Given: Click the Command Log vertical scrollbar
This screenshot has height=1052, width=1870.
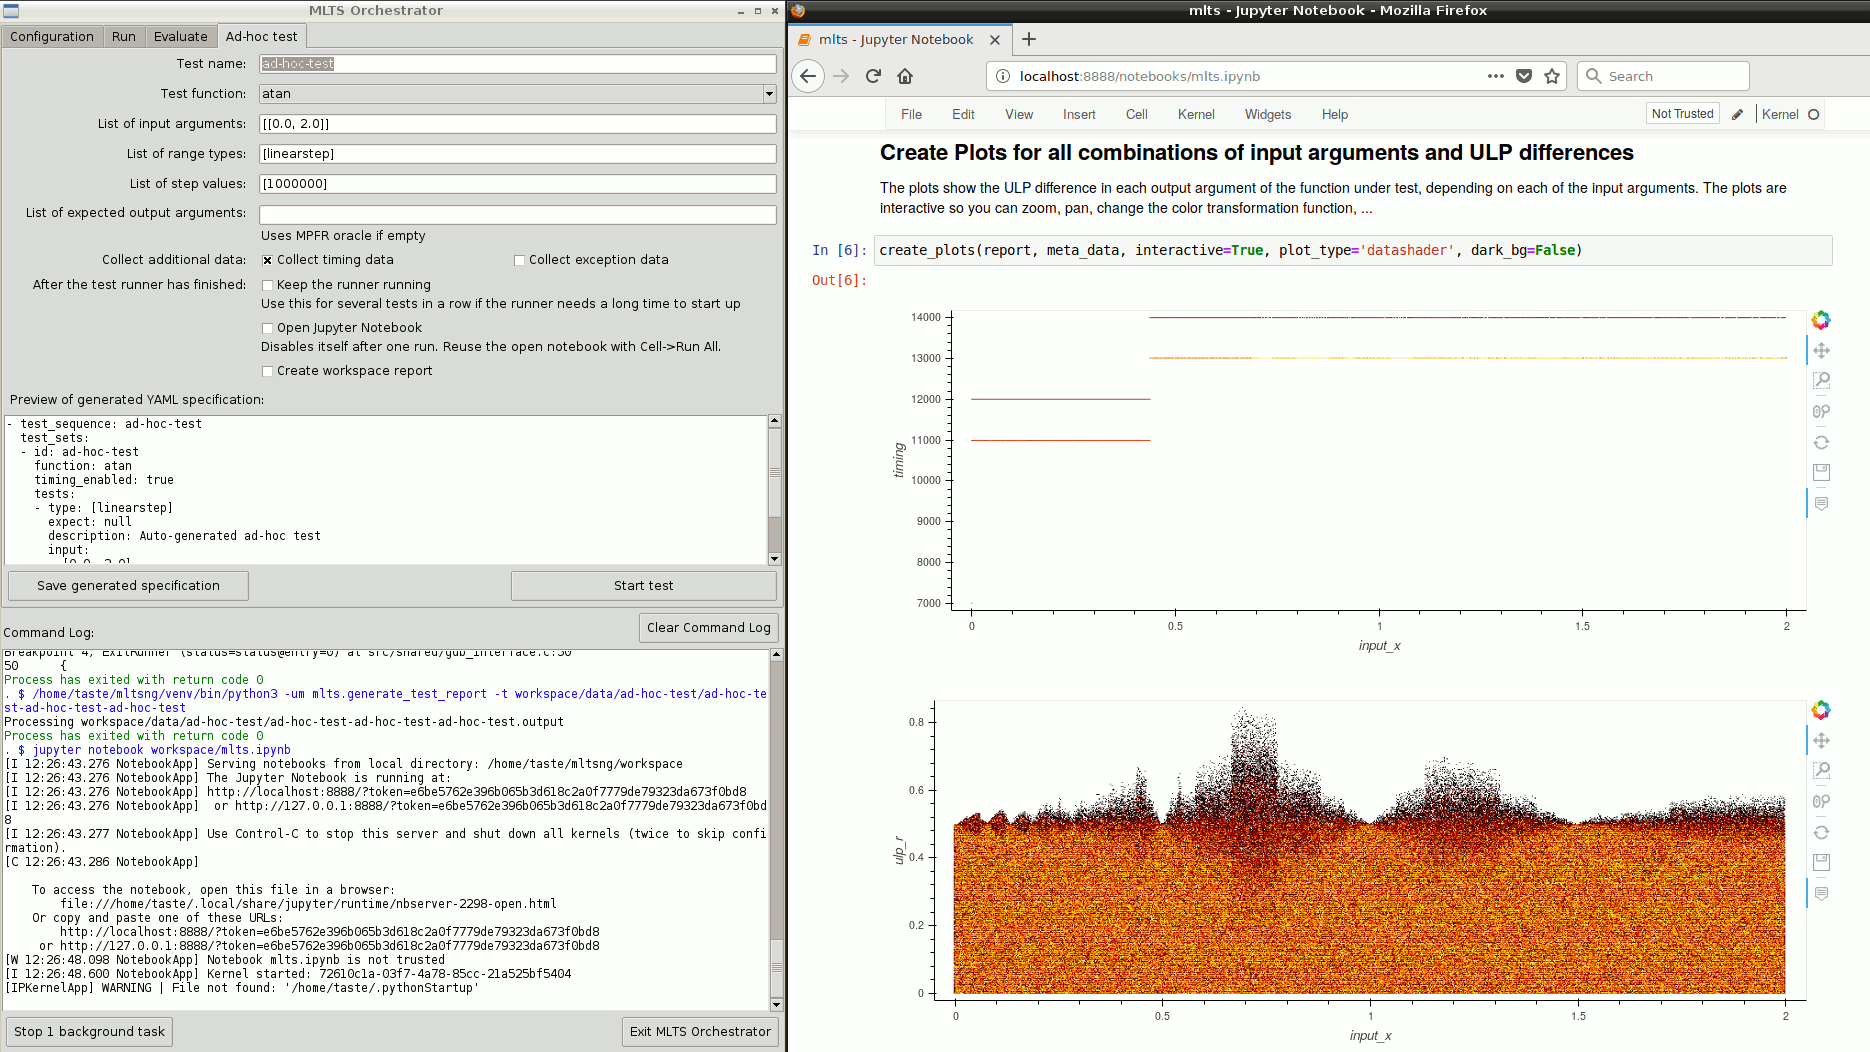Looking at the screenshot, I should click(x=776, y=830).
